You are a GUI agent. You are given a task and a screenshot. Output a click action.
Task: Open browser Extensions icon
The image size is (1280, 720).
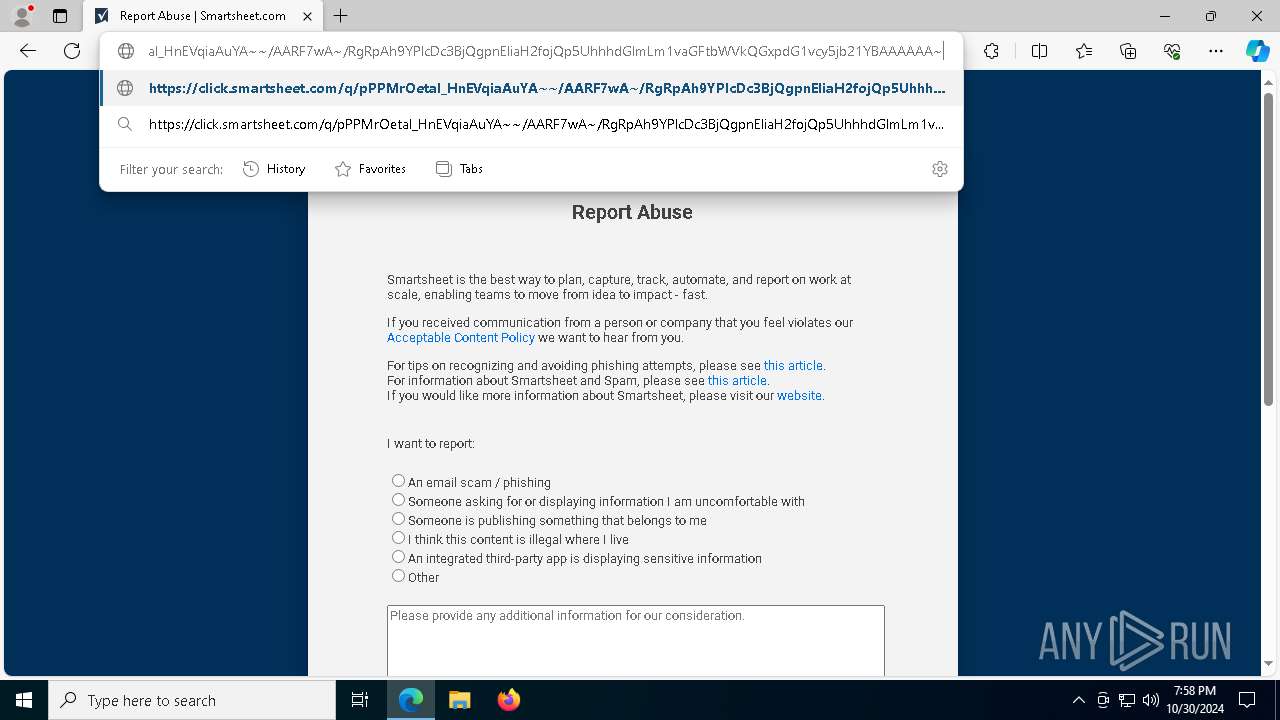click(991, 51)
